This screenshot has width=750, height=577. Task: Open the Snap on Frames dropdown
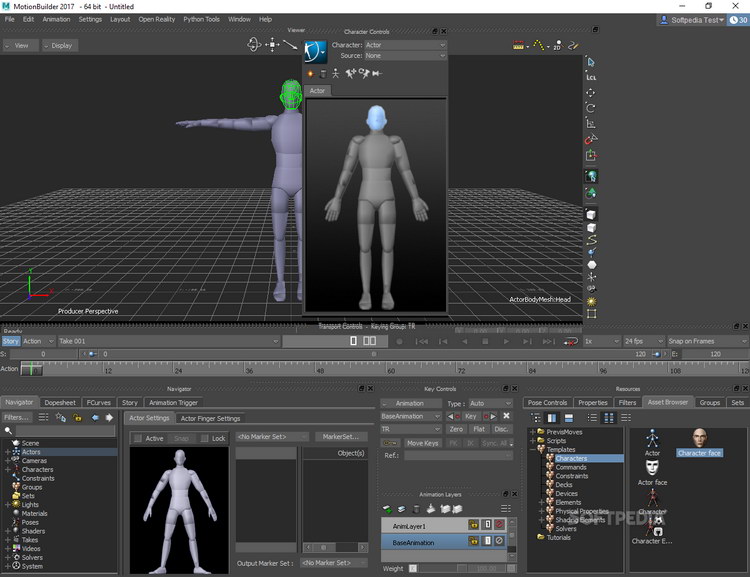click(707, 341)
